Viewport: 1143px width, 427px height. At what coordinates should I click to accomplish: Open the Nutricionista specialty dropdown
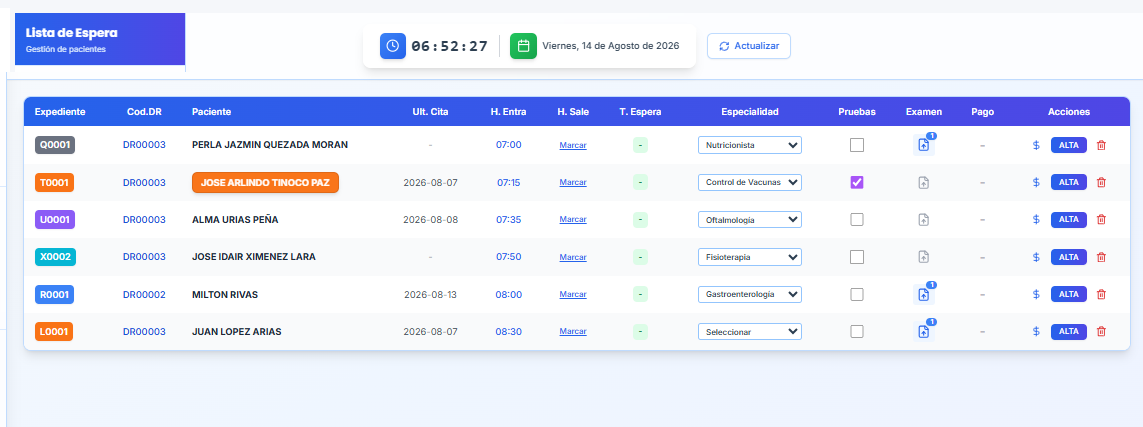[x=749, y=145]
